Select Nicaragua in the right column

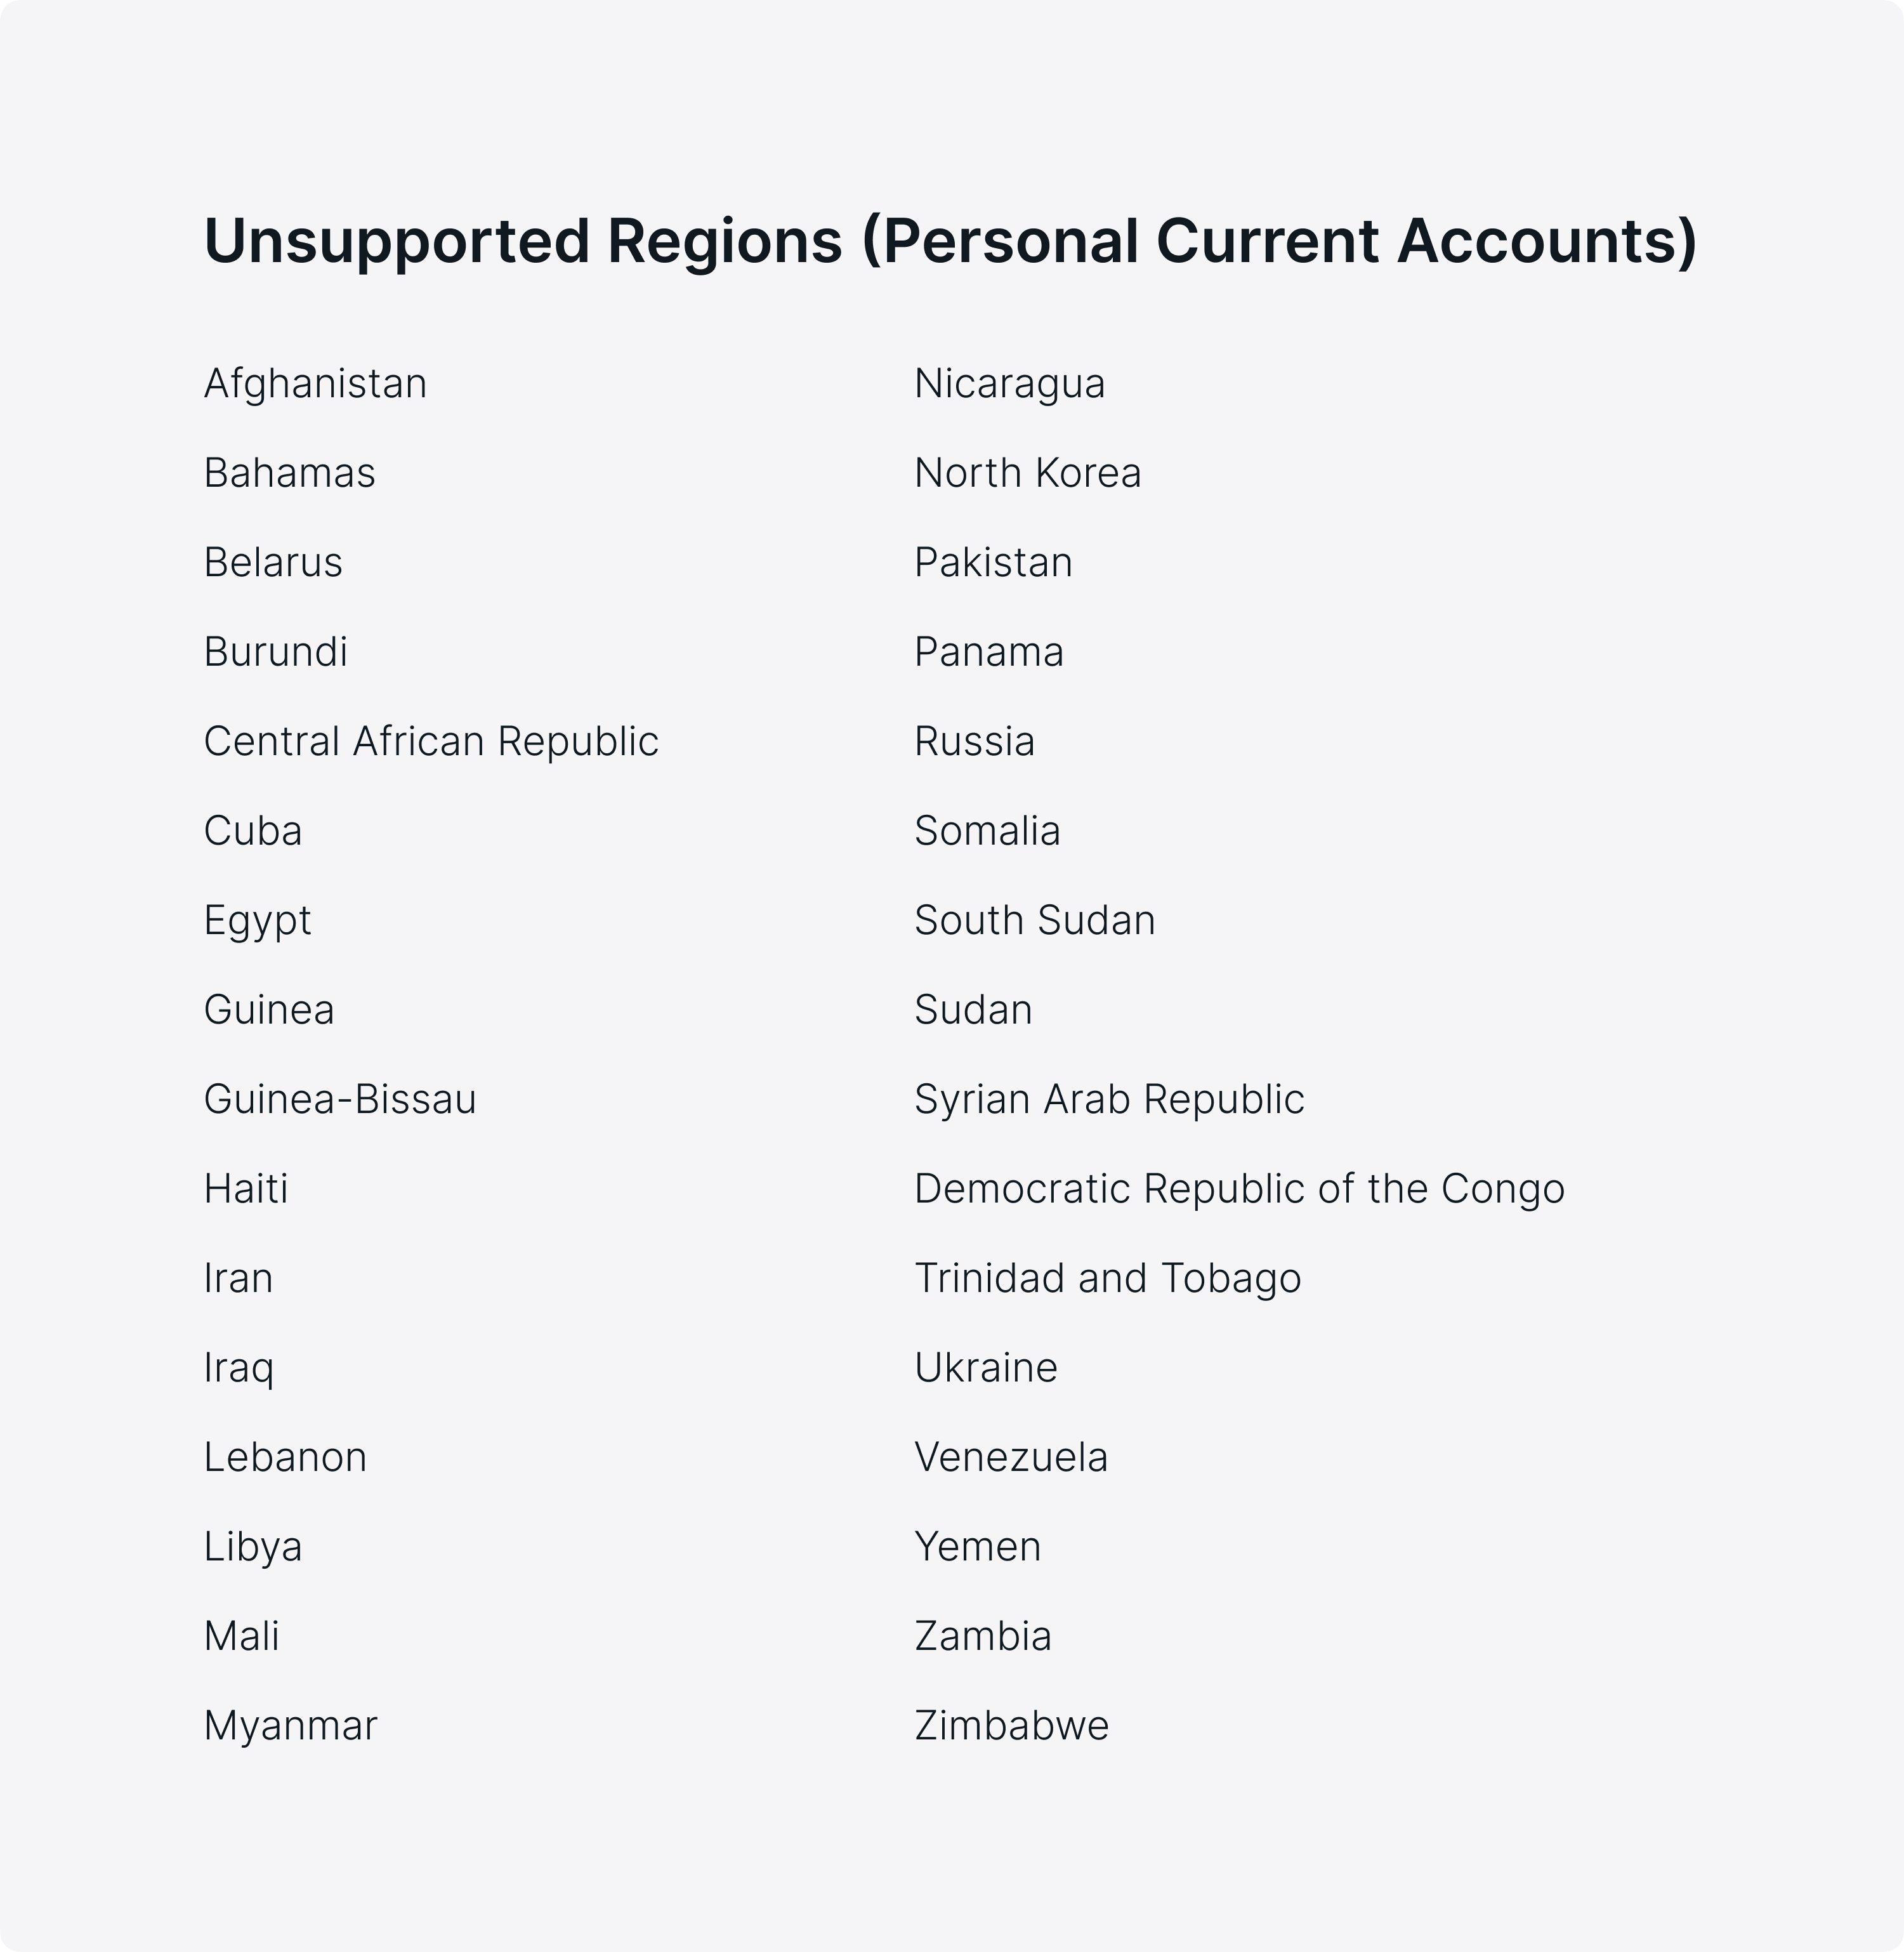[x=1010, y=385]
